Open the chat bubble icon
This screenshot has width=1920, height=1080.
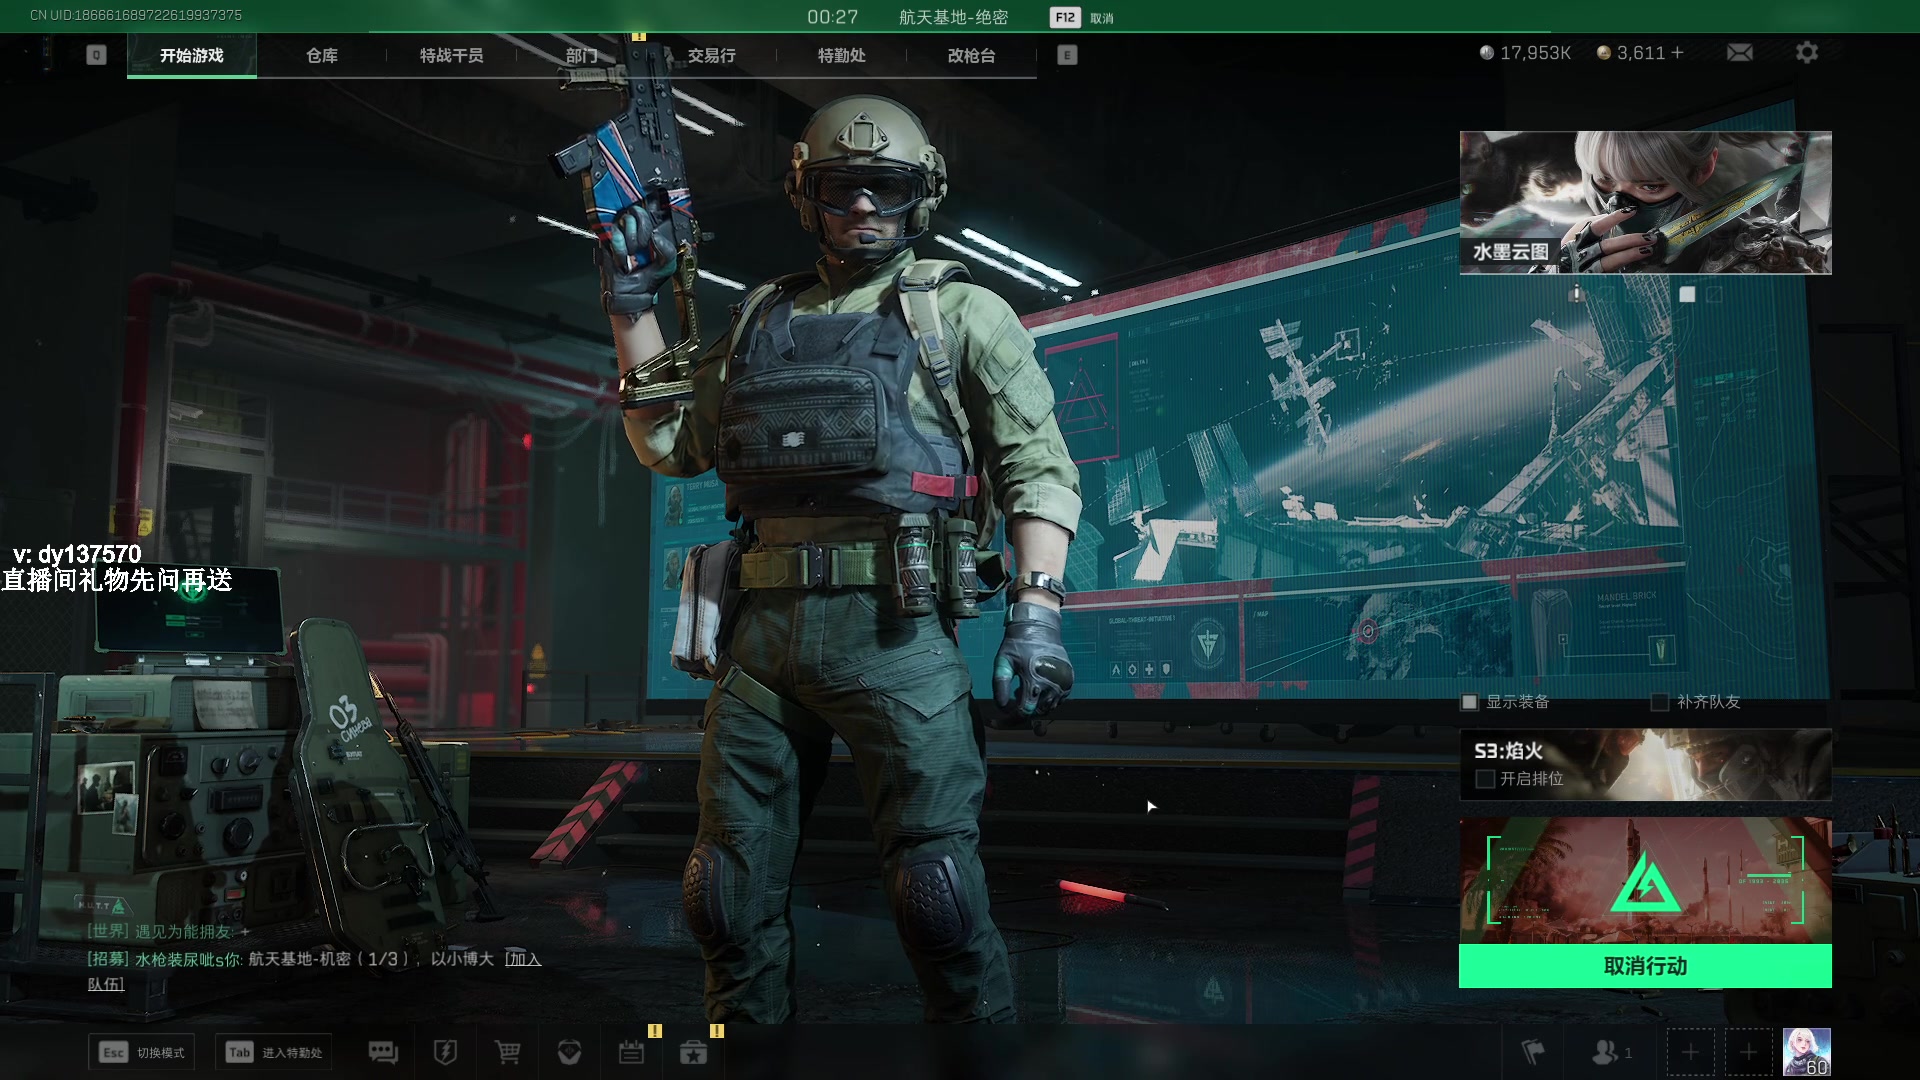pyautogui.click(x=383, y=1052)
